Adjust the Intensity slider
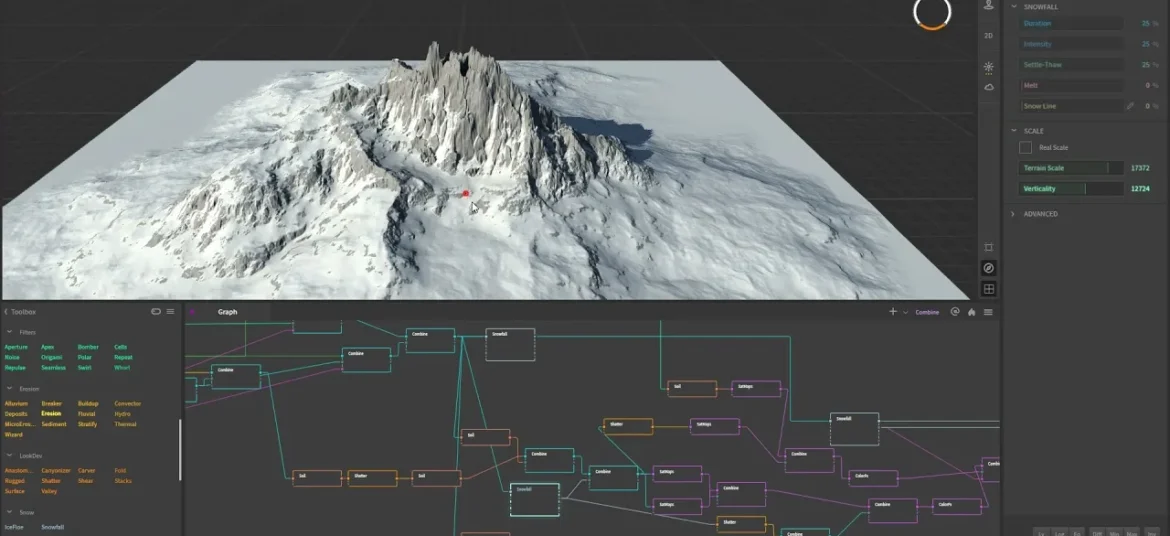Screen dimensions: 1170x536 click(x=1071, y=44)
